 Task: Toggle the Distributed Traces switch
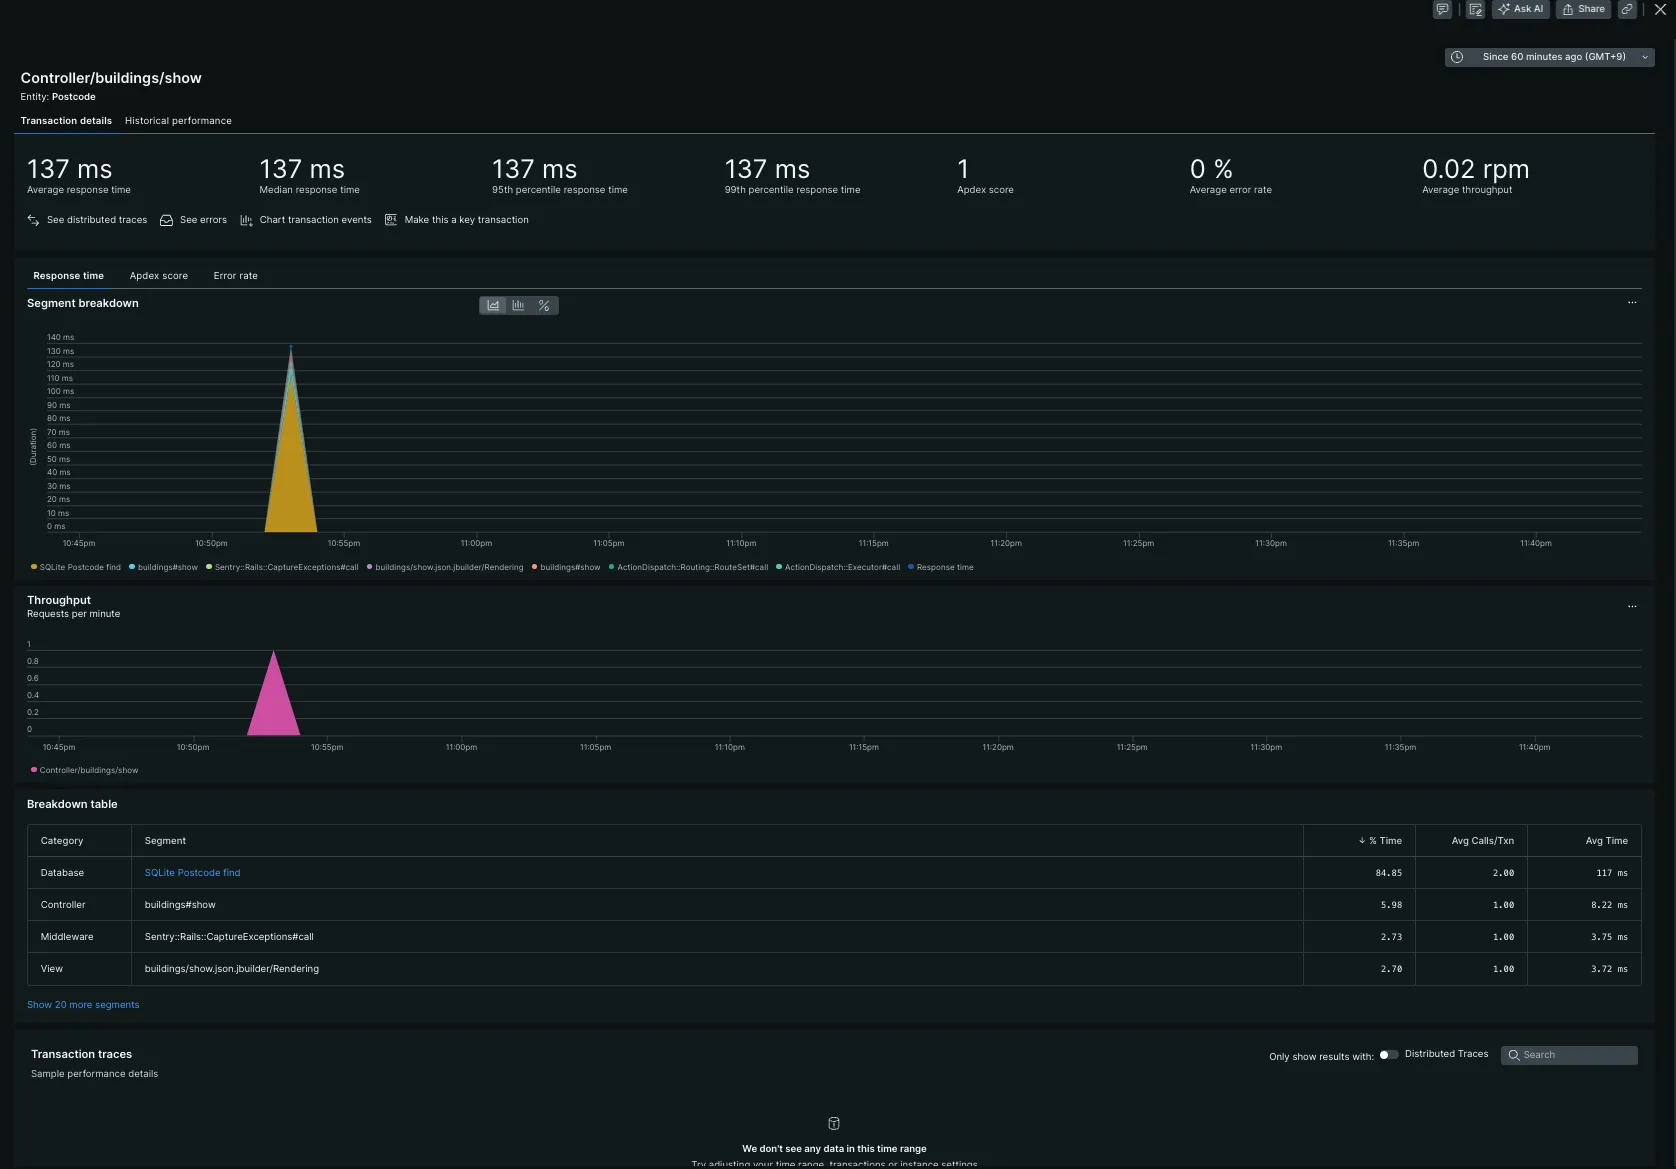pyautogui.click(x=1388, y=1055)
